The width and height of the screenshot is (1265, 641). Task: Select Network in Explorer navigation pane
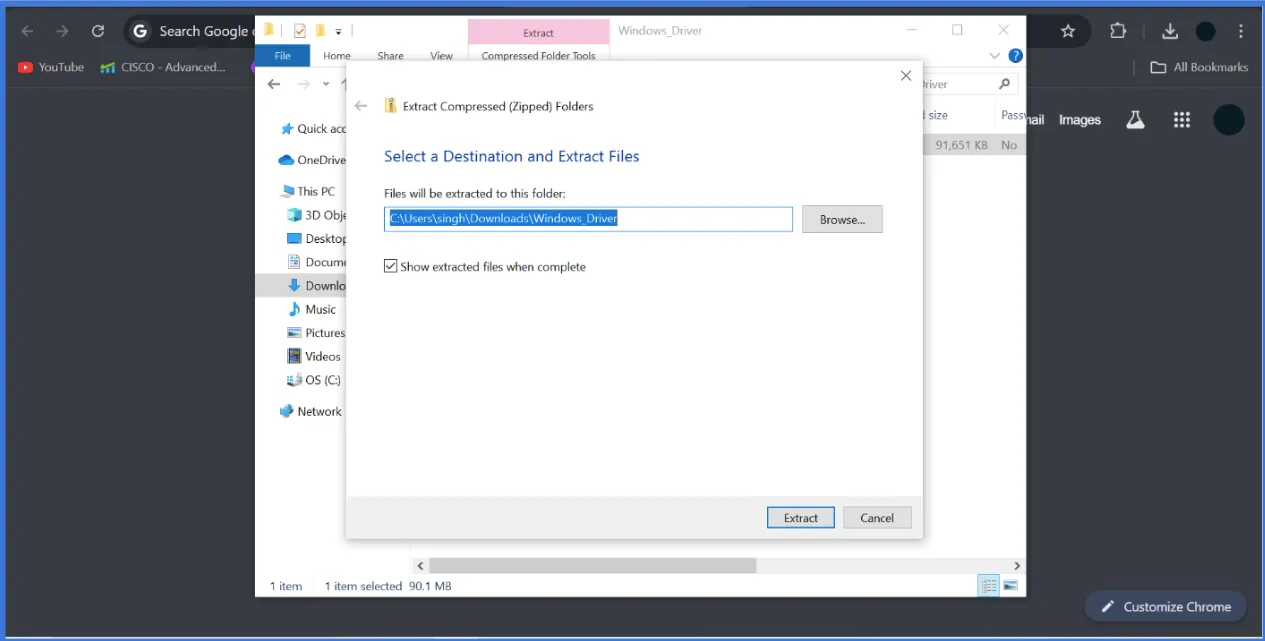pyautogui.click(x=311, y=411)
